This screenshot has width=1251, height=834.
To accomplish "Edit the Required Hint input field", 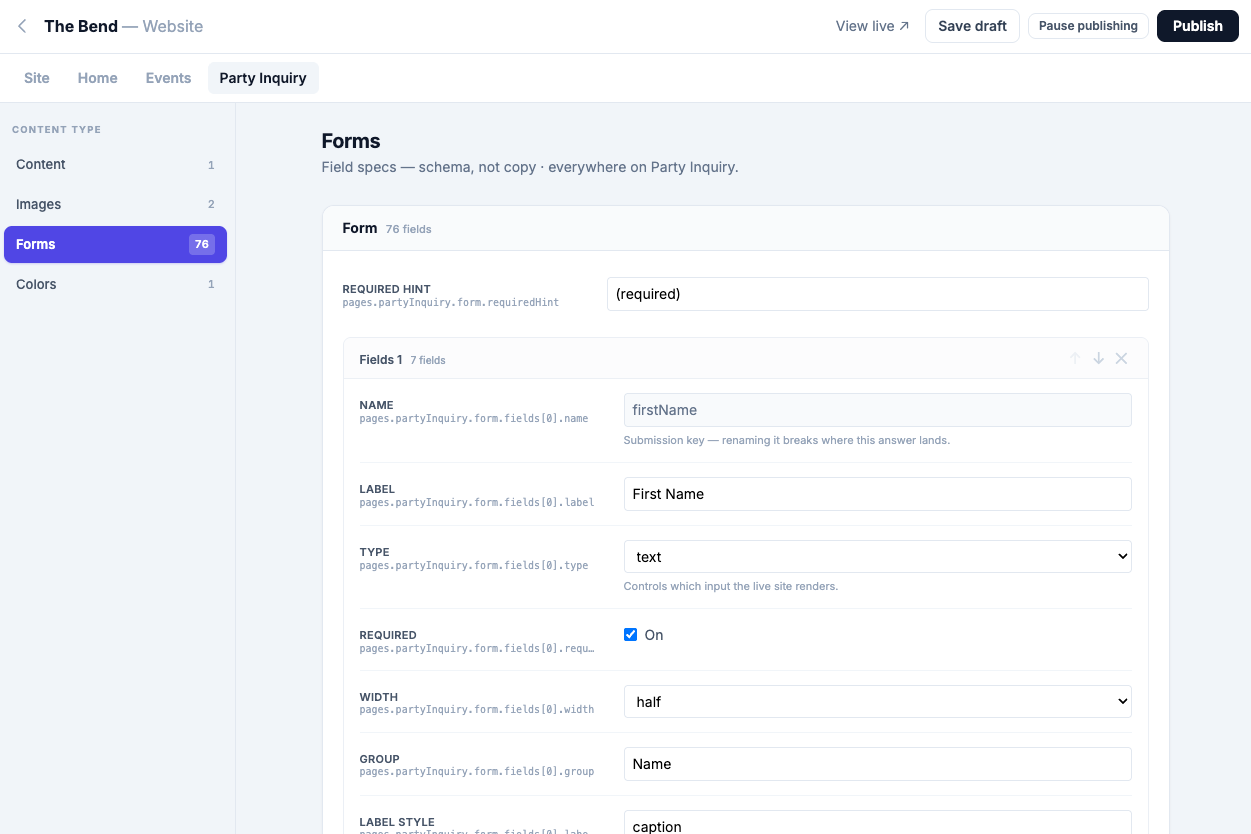I will point(877,294).
